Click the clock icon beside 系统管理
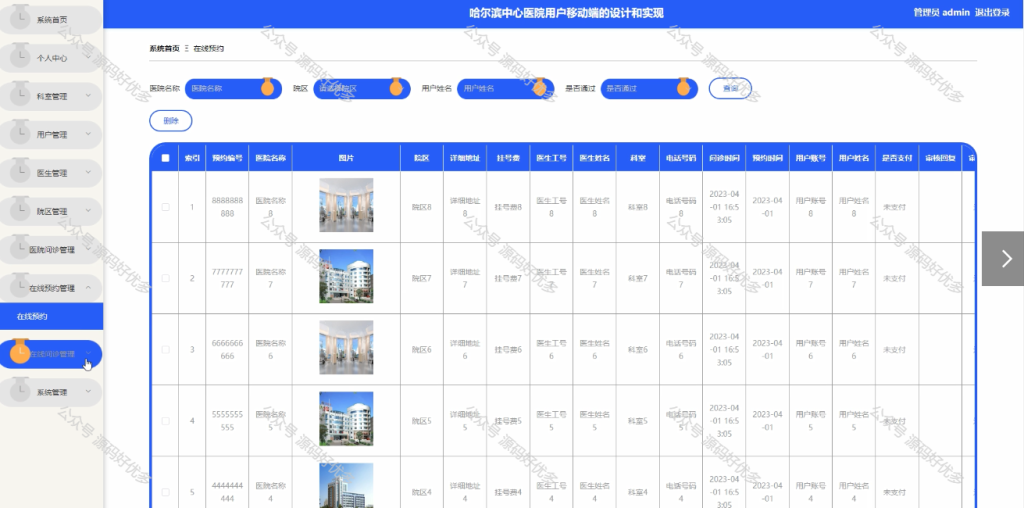This screenshot has height=508, width=1024. pyautogui.click(x=21, y=390)
